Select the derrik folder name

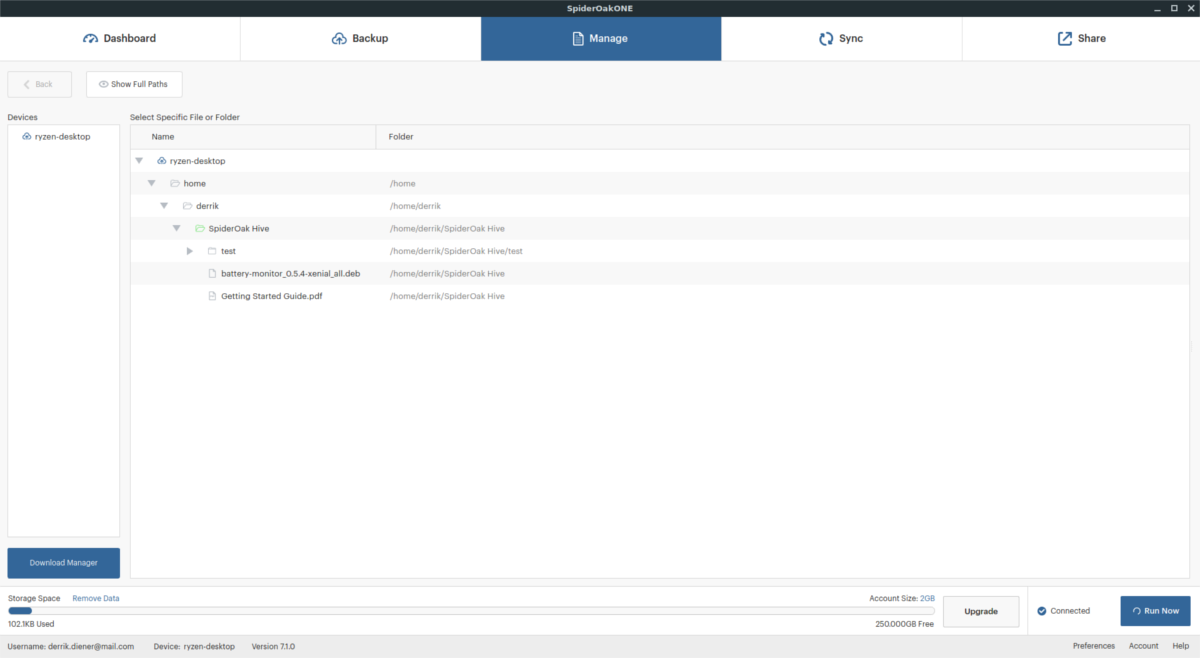tap(207, 206)
